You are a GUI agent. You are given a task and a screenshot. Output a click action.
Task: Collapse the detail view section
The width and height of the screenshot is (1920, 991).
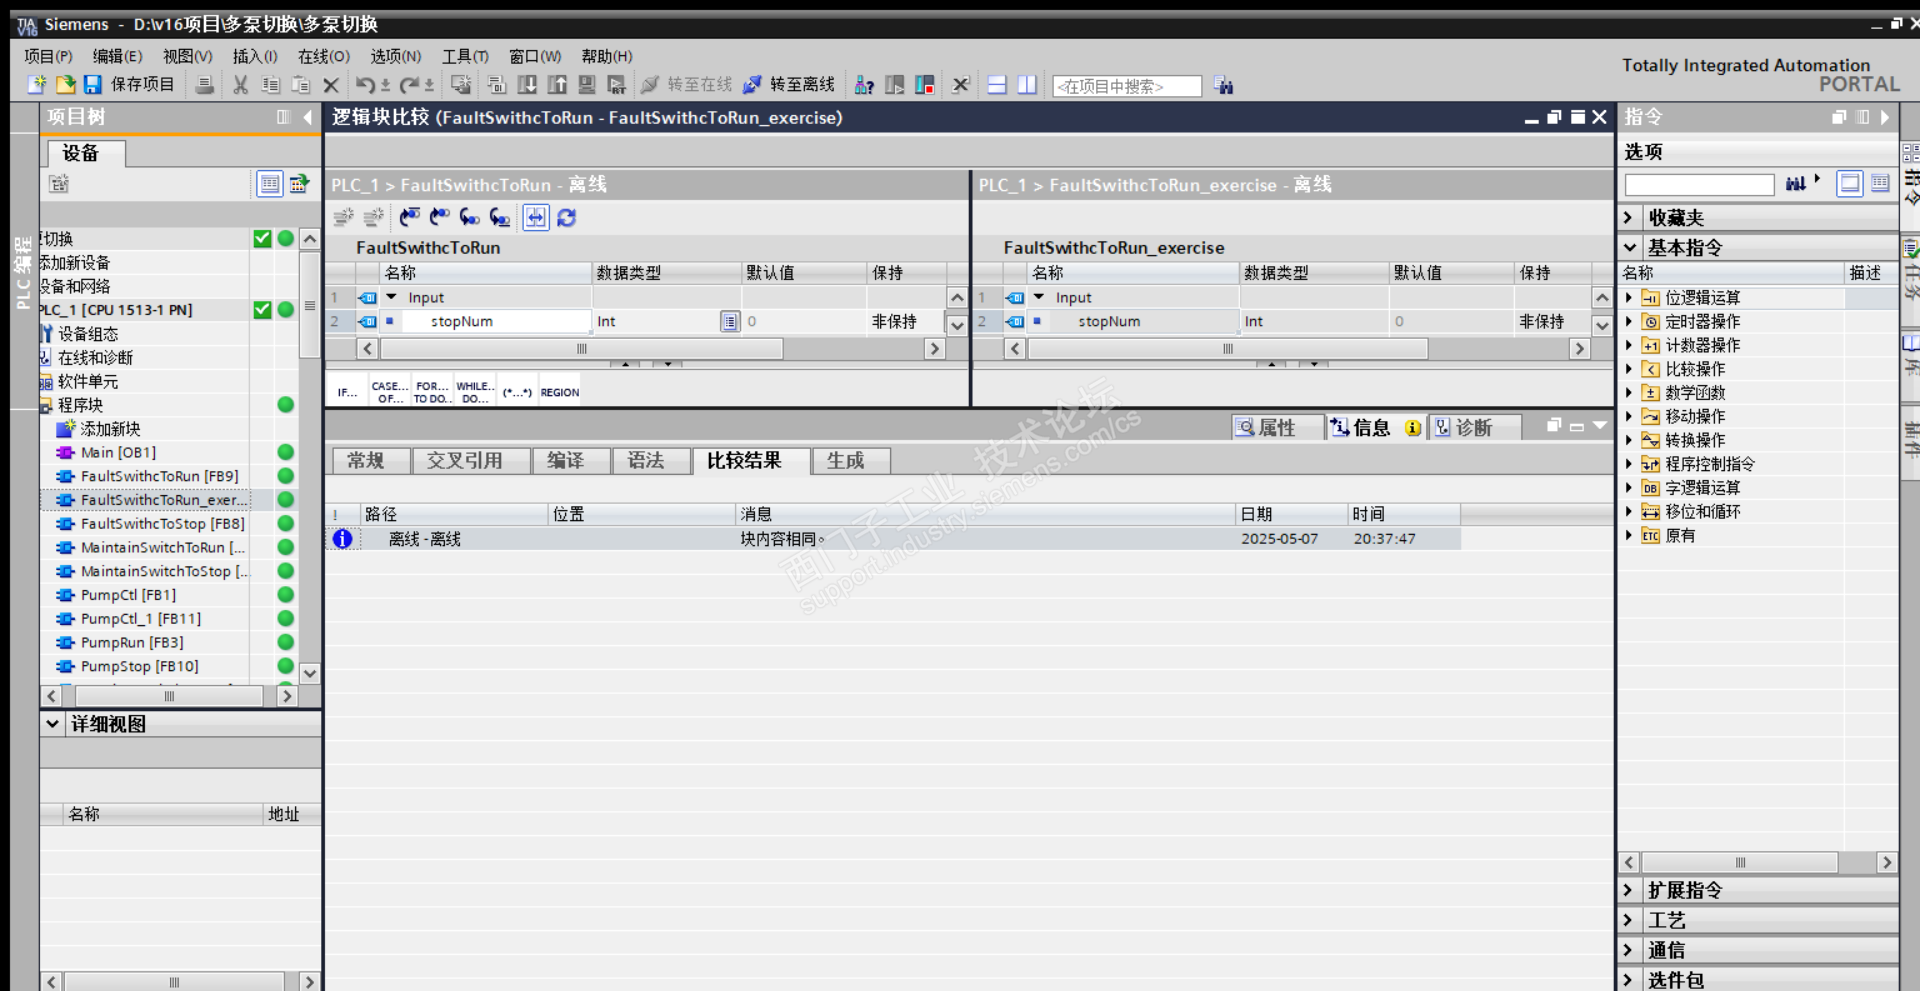[52, 723]
